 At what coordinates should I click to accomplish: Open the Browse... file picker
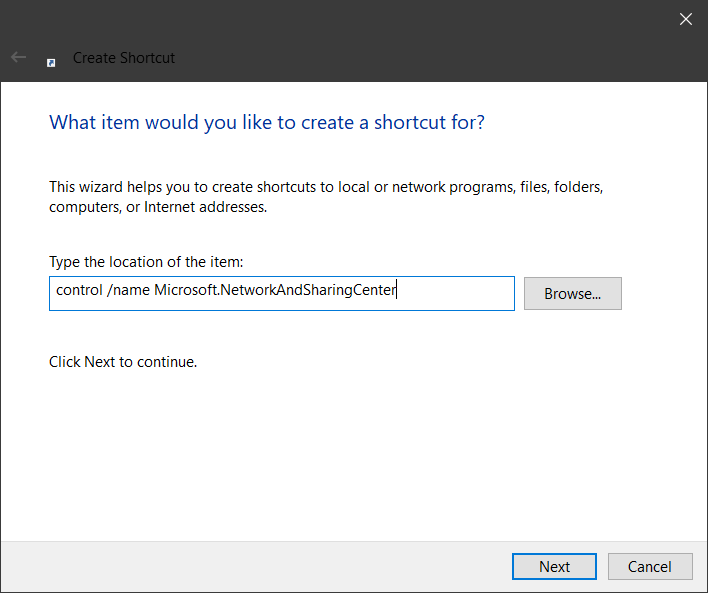(x=572, y=294)
